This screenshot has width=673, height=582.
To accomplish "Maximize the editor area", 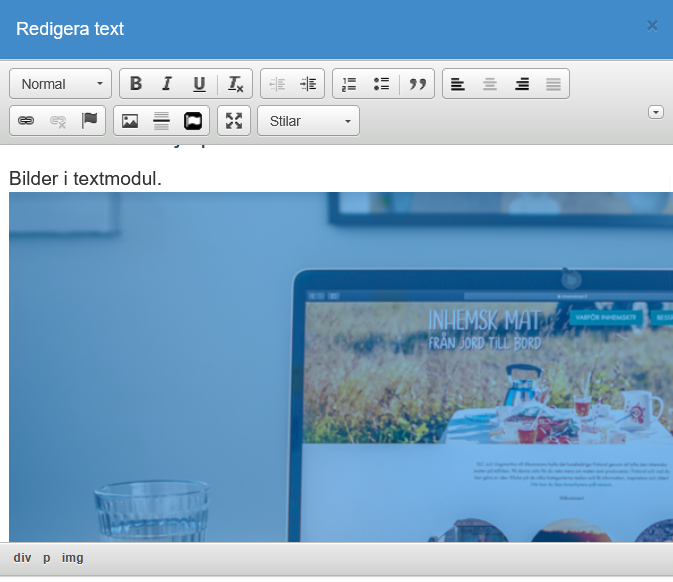I will click(234, 121).
